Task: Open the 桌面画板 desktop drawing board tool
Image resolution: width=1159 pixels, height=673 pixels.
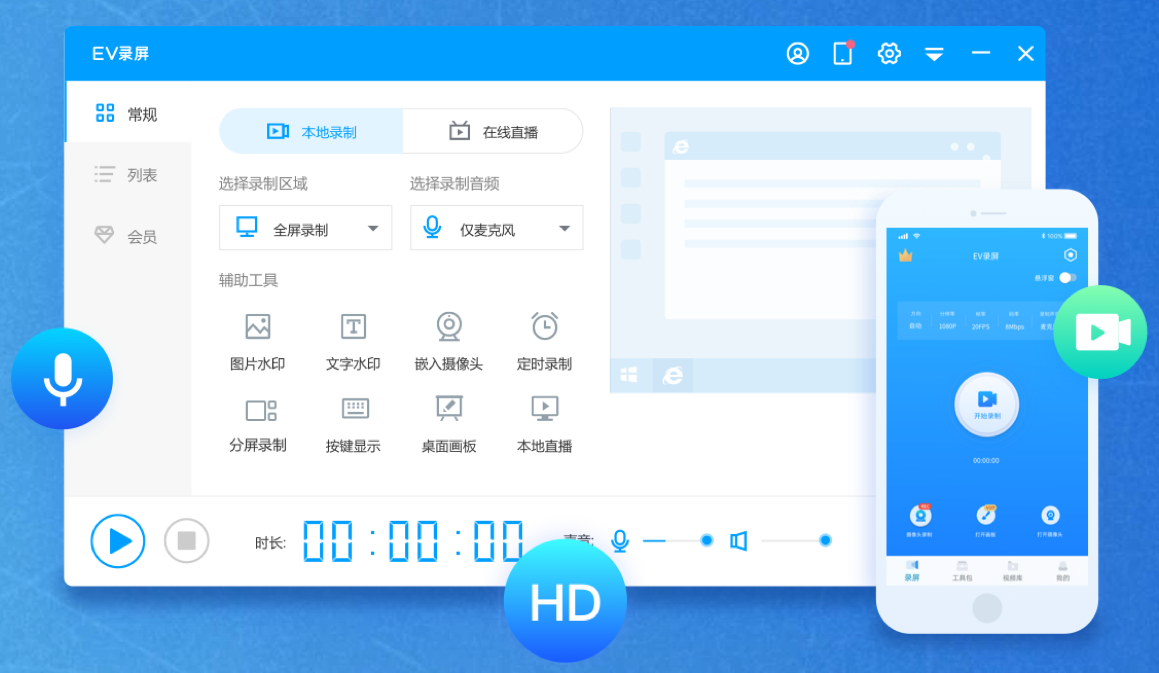Action: (449, 424)
